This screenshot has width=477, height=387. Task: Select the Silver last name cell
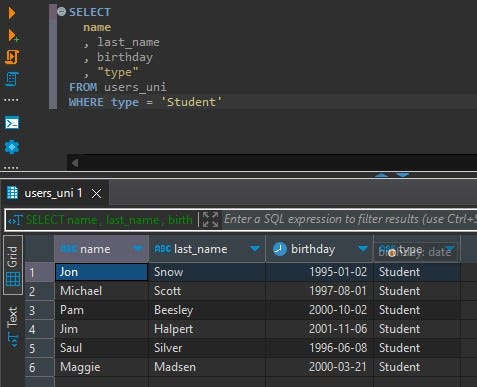pos(207,348)
